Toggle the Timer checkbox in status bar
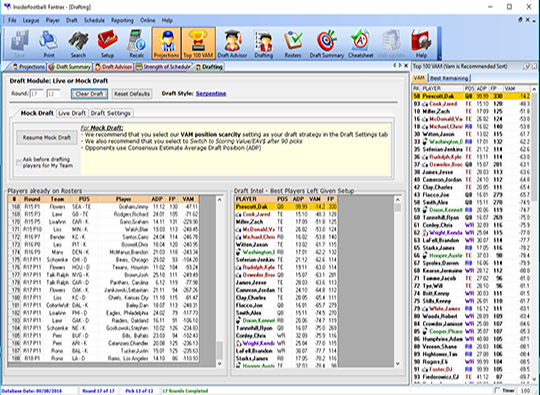This screenshot has width=540, height=395. (x=496, y=391)
